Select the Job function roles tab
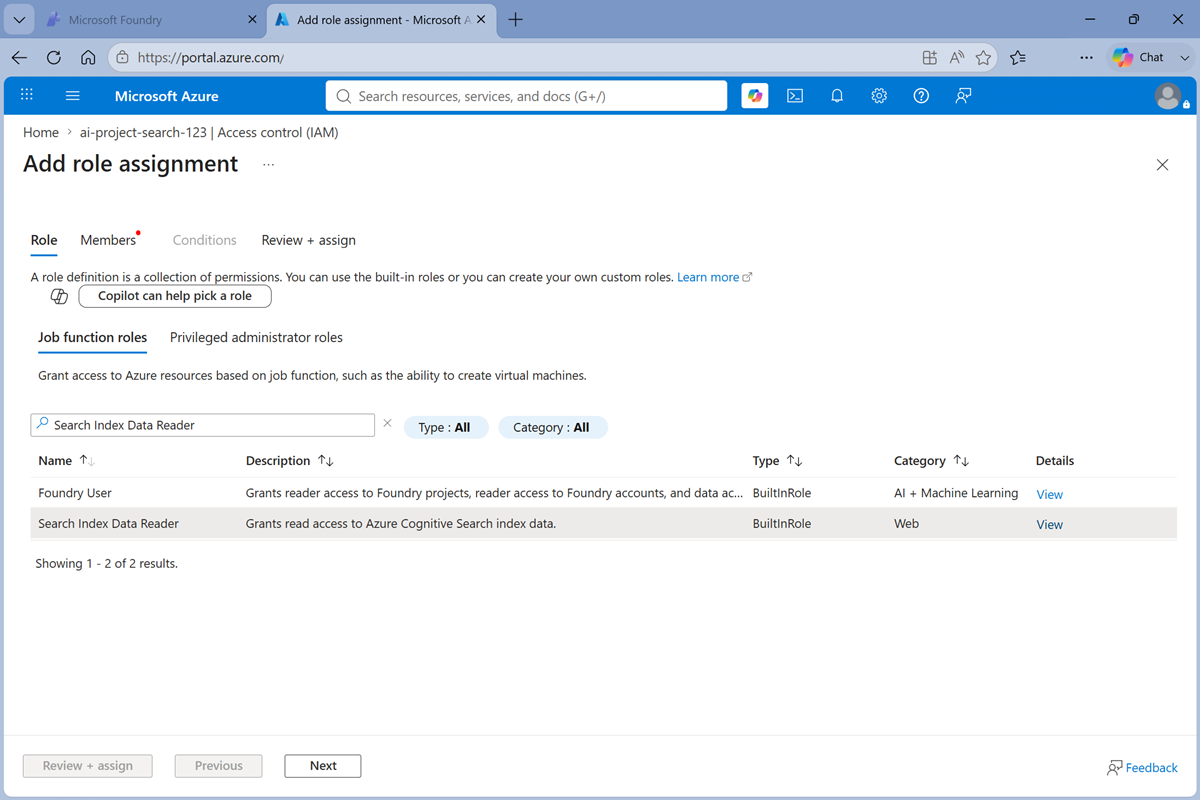This screenshot has height=800, width=1200. point(93,338)
